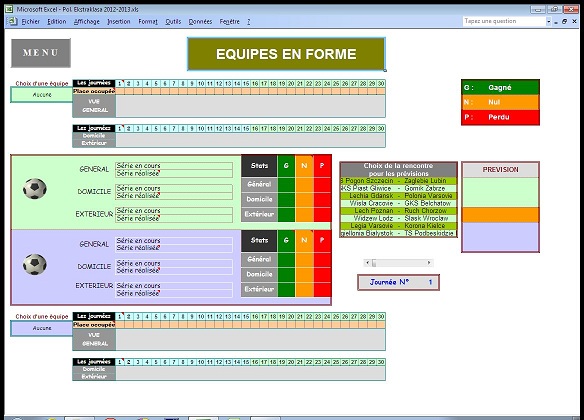Select the Legia Varsovie - Korona Kielce match

[x=398, y=226]
